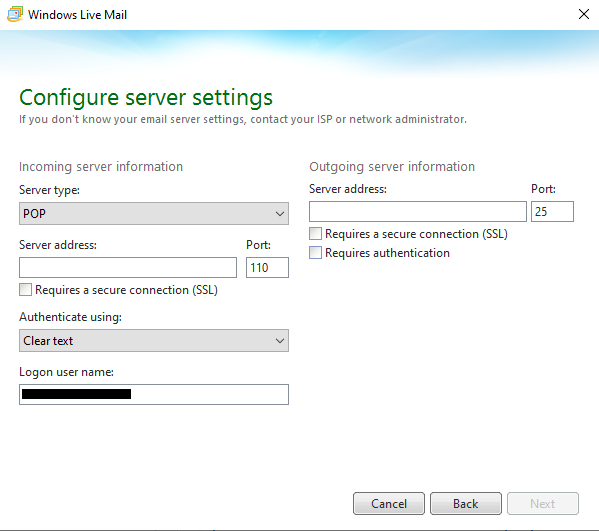Click the Outgoing server information label
This screenshot has height=531, width=599.
(x=392, y=167)
